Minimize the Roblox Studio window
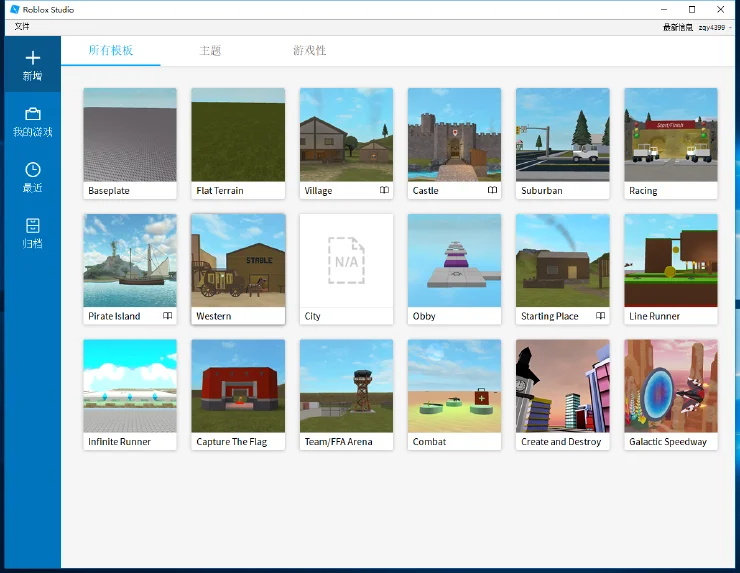 pos(664,9)
